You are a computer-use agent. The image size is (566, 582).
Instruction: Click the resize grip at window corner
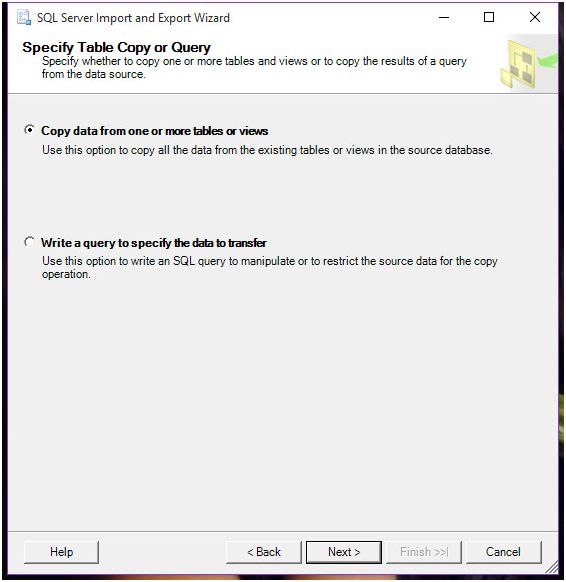pos(552,566)
